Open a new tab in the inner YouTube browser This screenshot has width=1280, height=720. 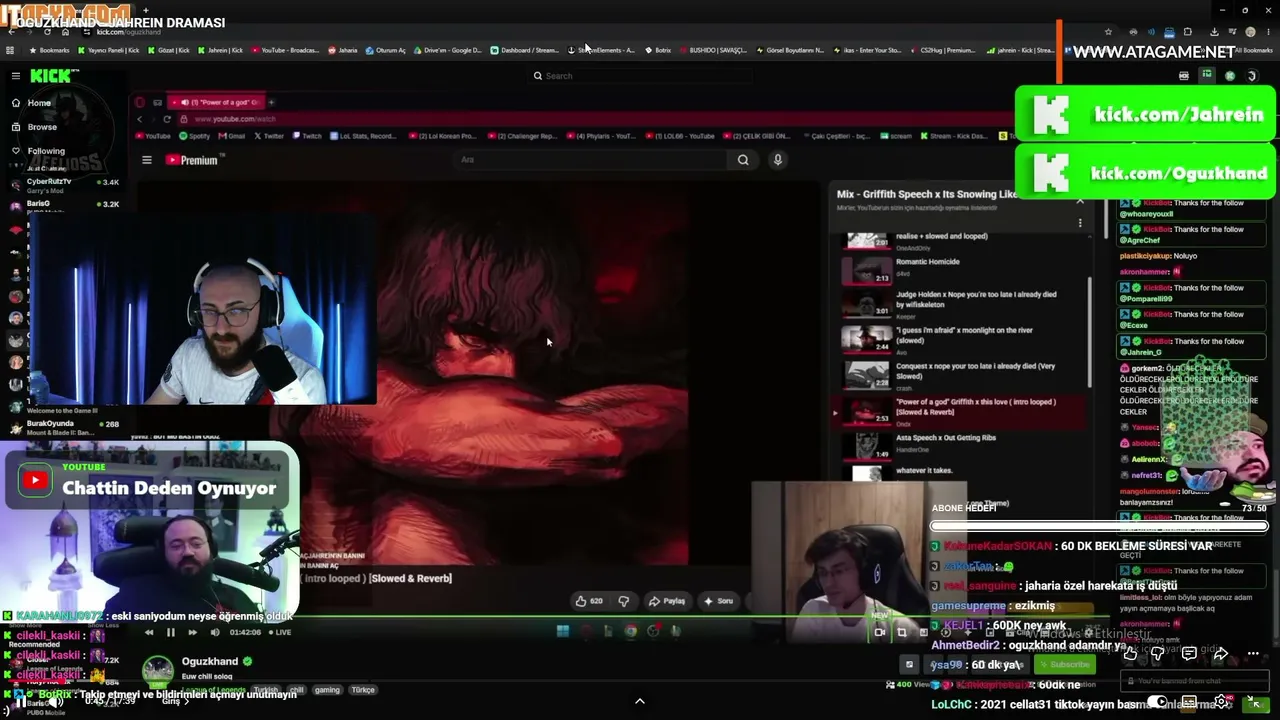click(x=271, y=102)
